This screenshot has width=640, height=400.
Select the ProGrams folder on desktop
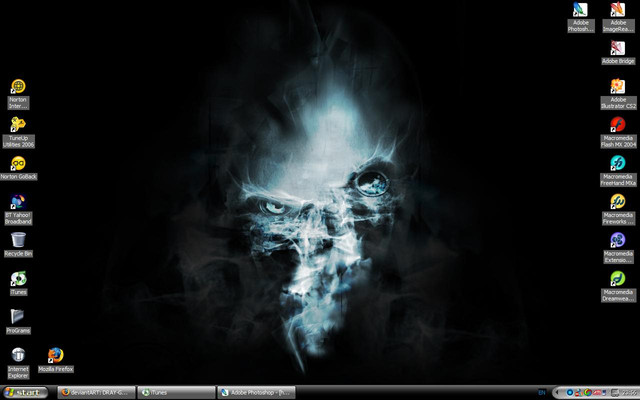click(x=18, y=322)
